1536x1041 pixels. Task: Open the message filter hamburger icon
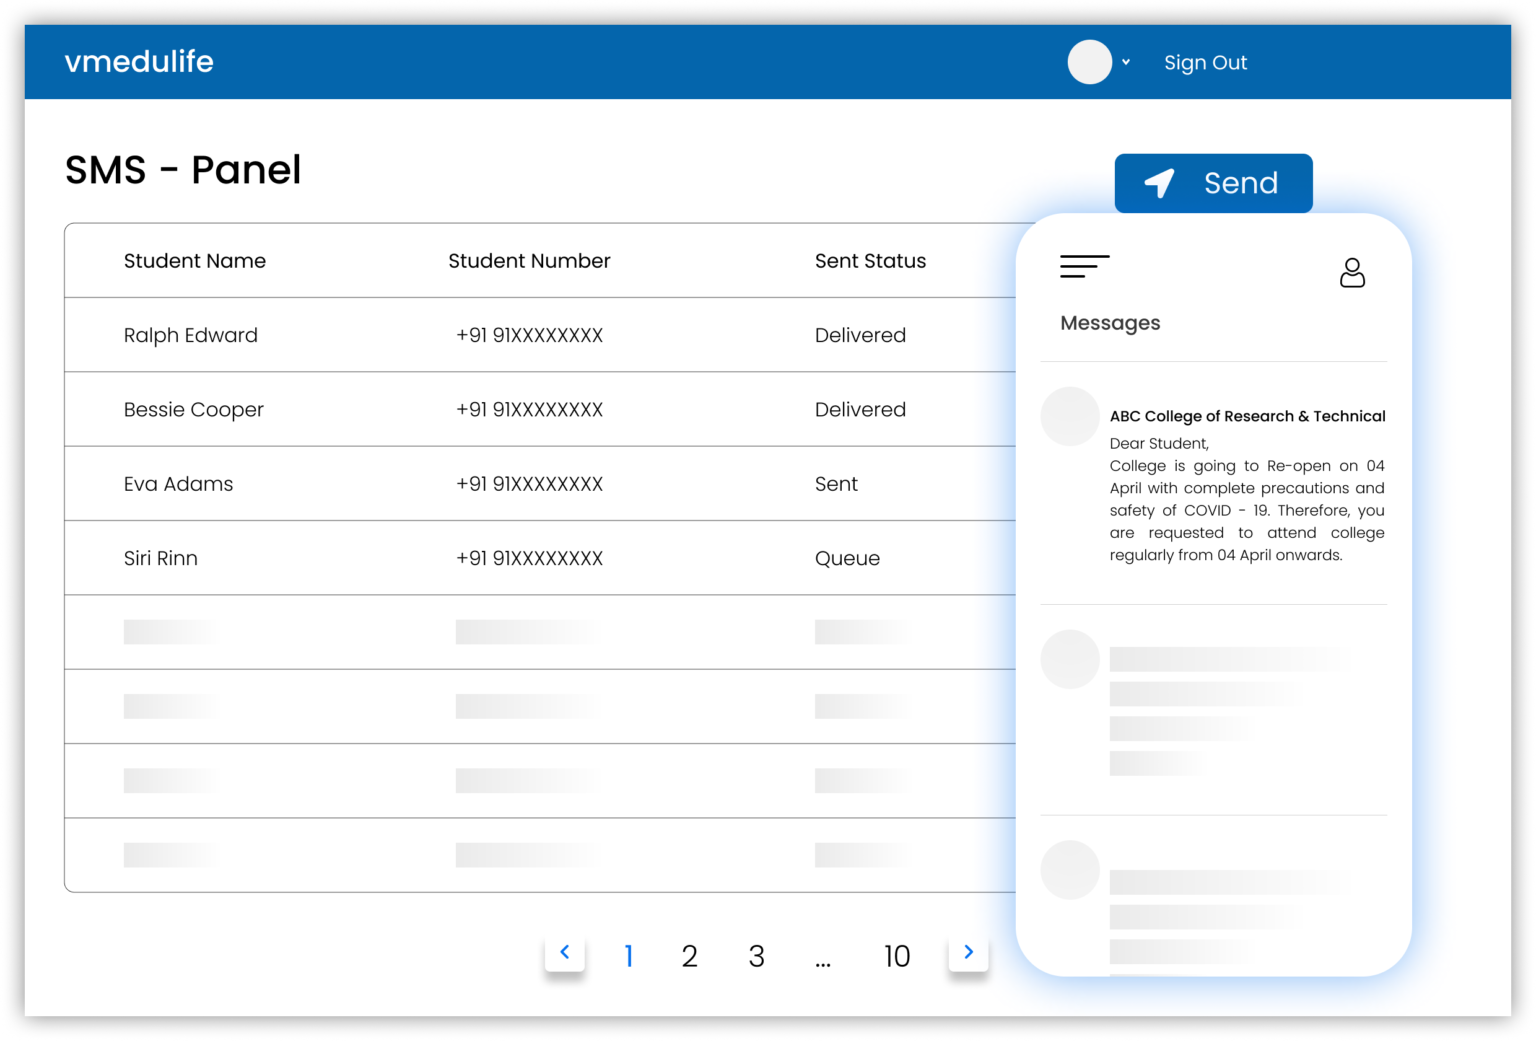click(x=1085, y=266)
